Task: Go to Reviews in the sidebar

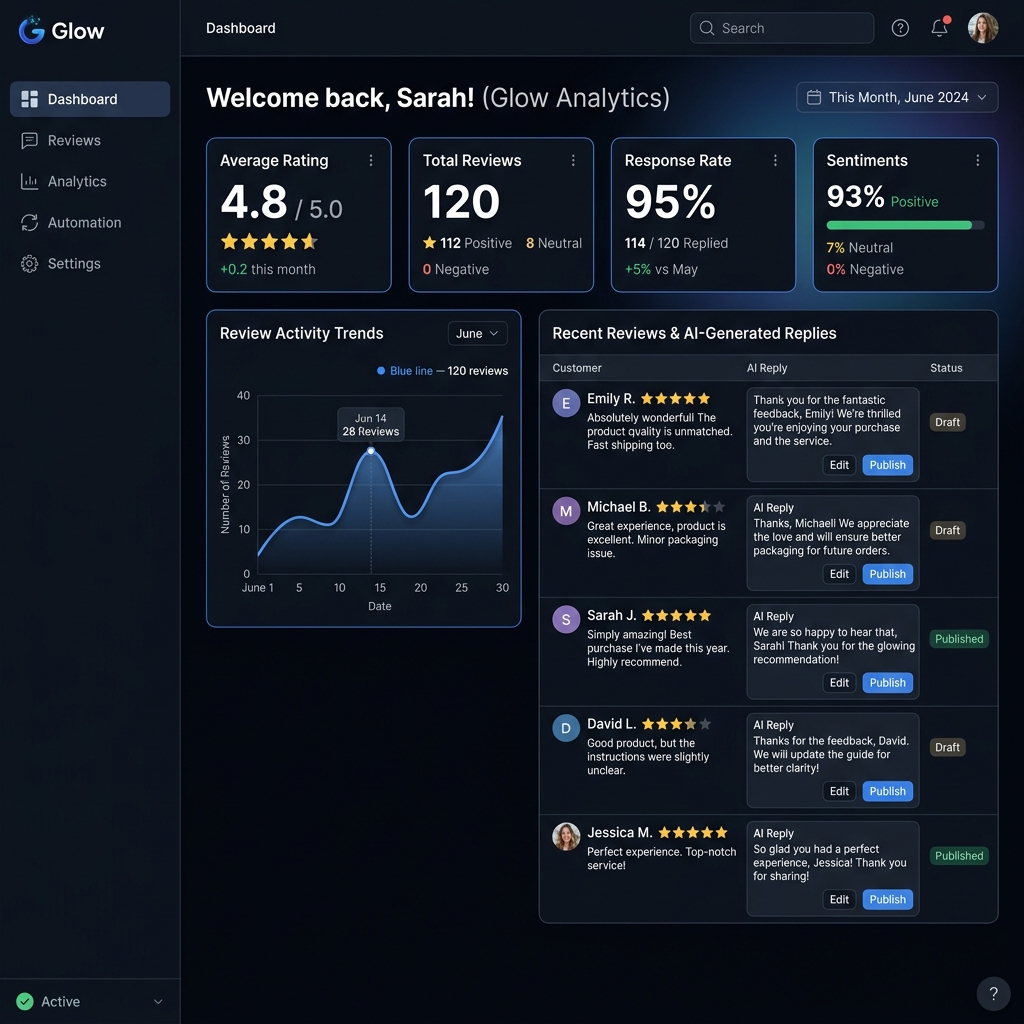Action: click(90, 140)
